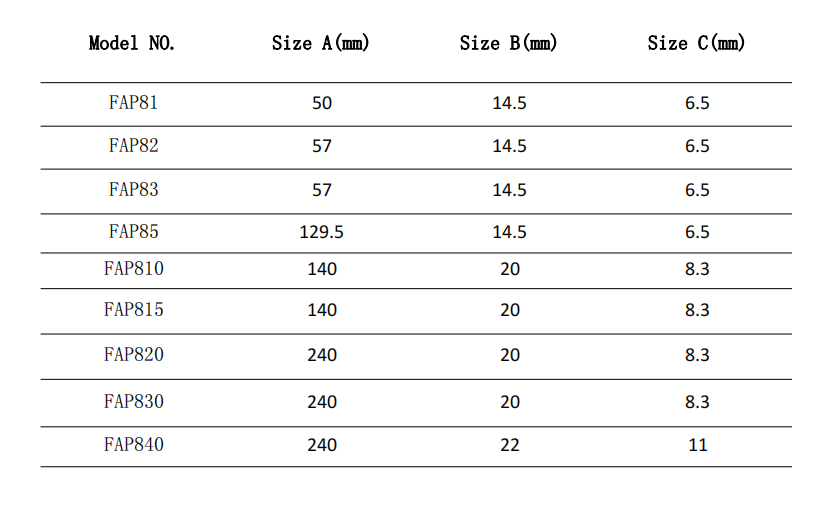Click FAP810's Size C value 8.3

coord(697,269)
